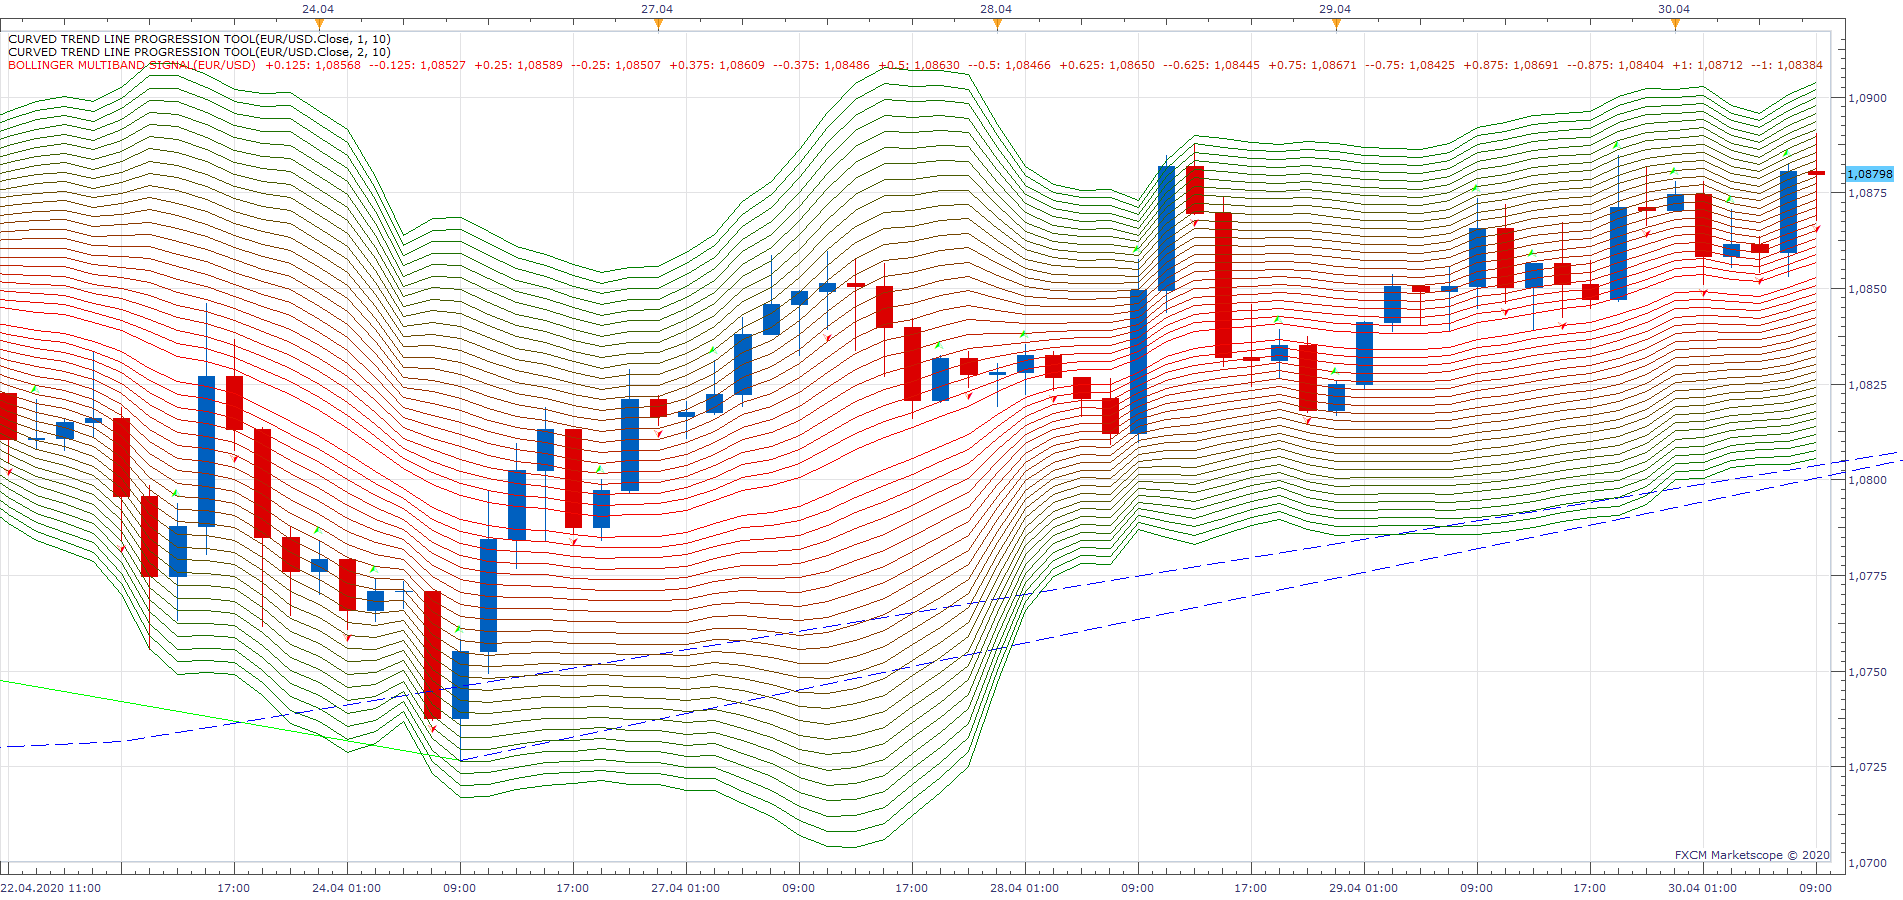The height and width of the screenshot is (900, 1903).
Task: Click the 29.04 01:00 time axis label
Action: (x=1363, y=888)
